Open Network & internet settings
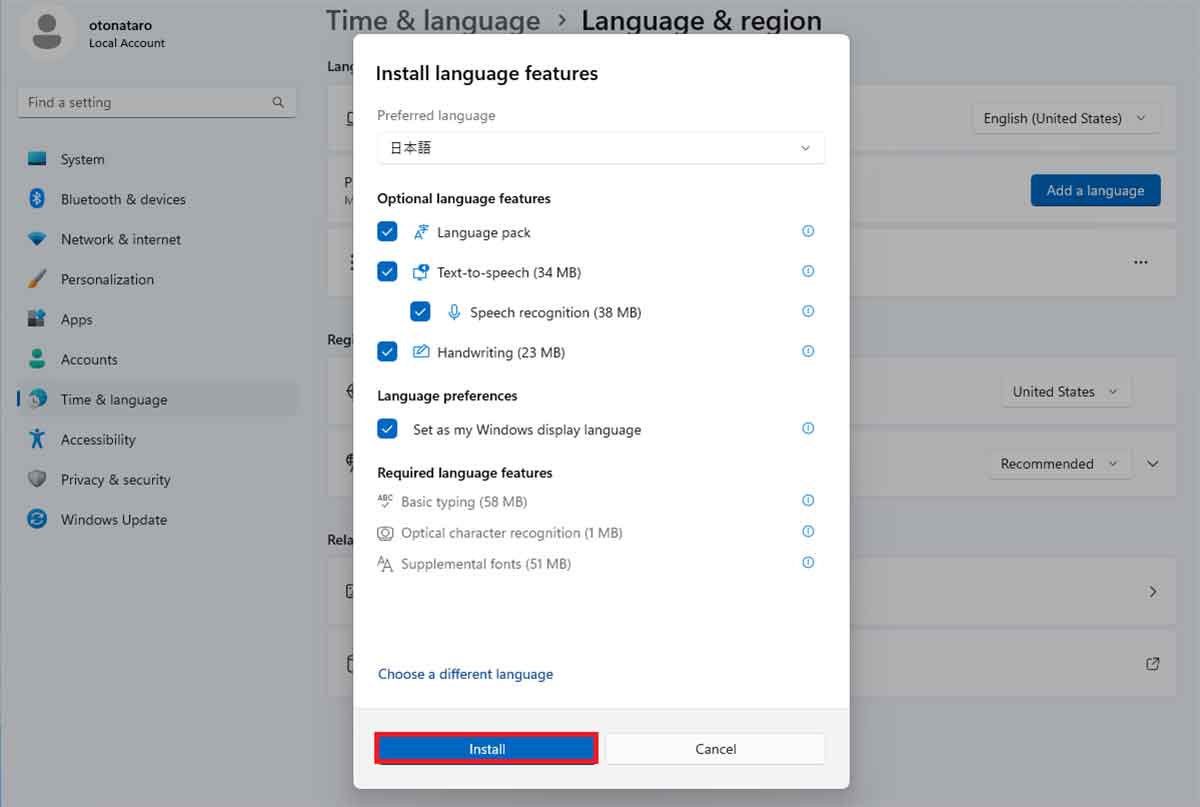This screenshot has width=1200, height=807. coord(158,239)
